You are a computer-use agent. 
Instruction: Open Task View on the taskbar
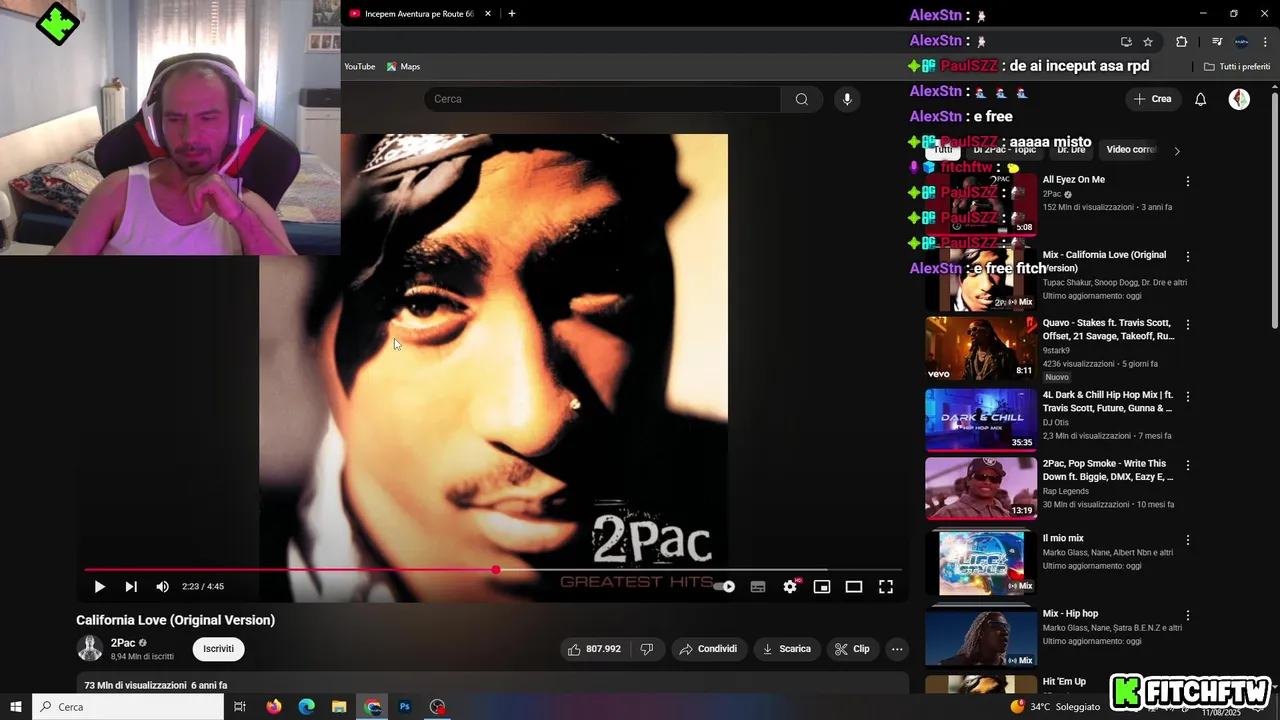click(240, 707)
